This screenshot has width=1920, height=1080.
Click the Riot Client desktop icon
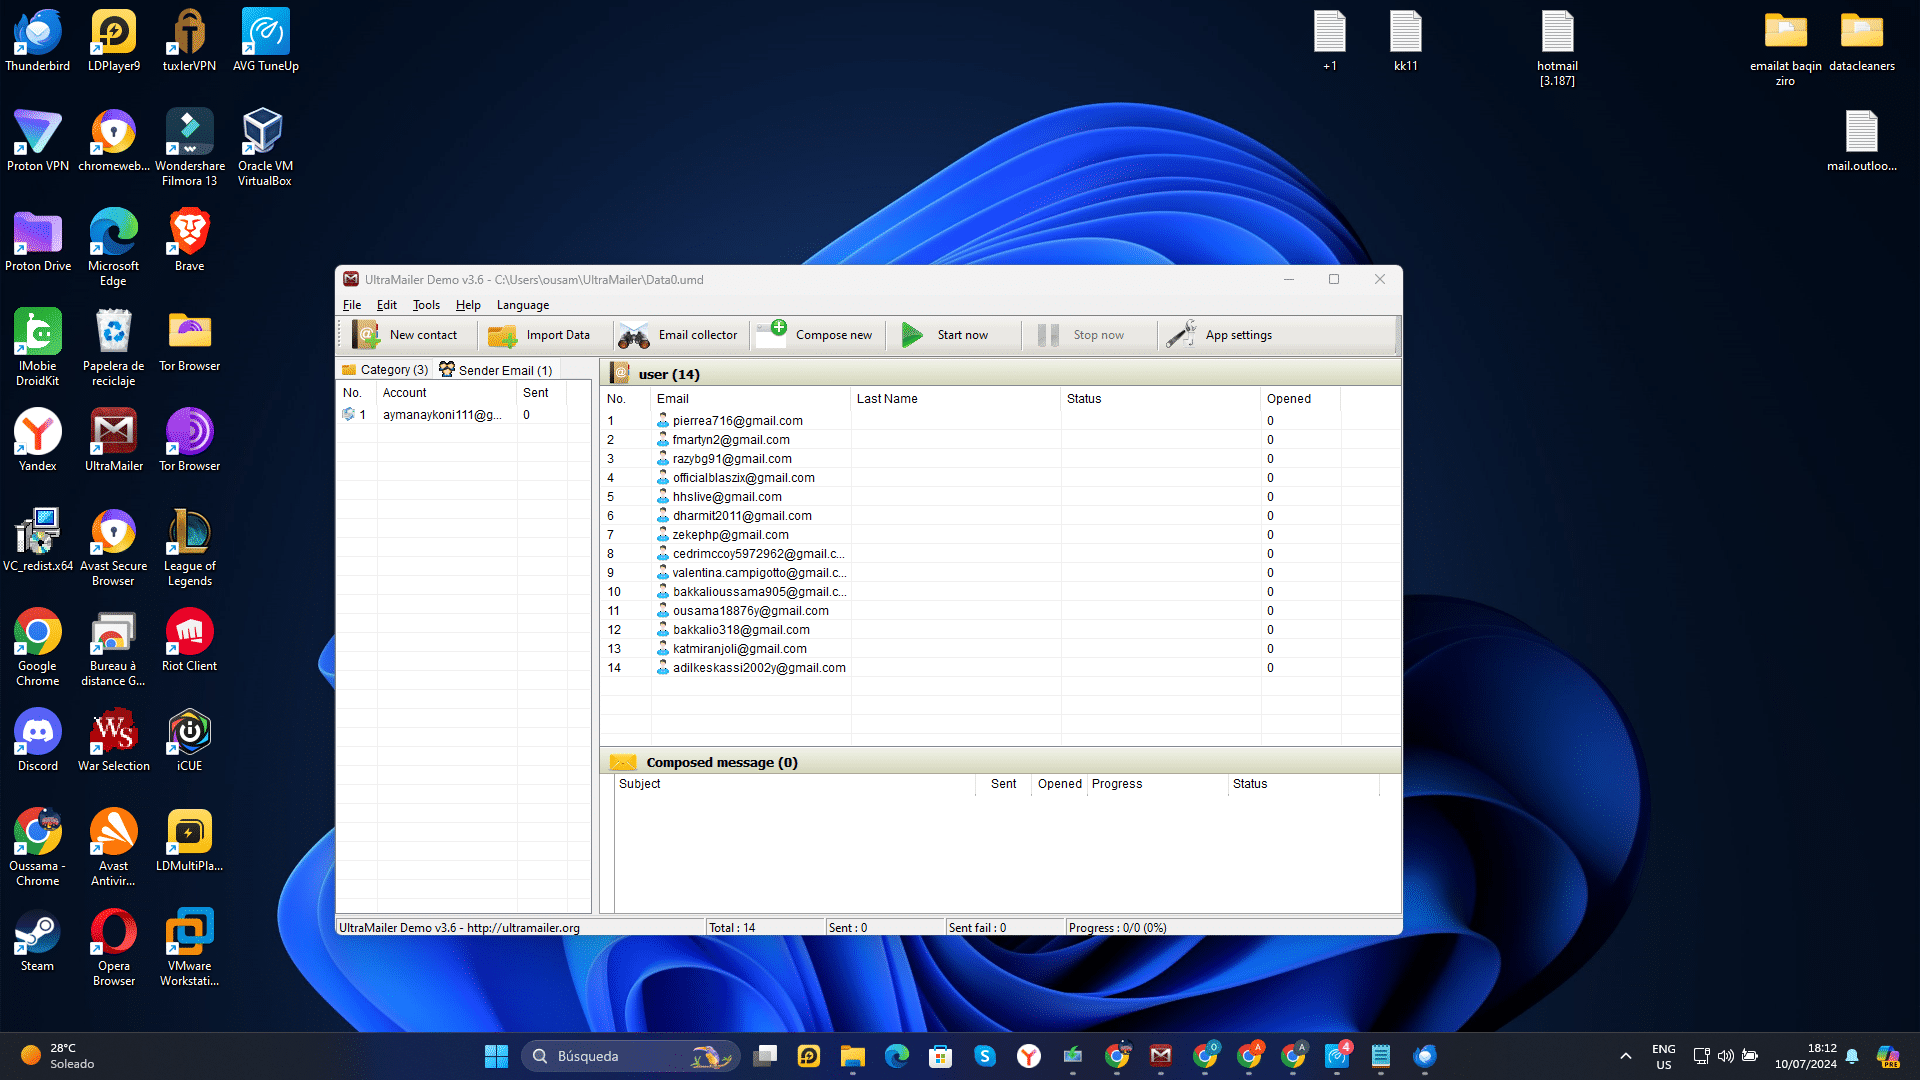190,641
